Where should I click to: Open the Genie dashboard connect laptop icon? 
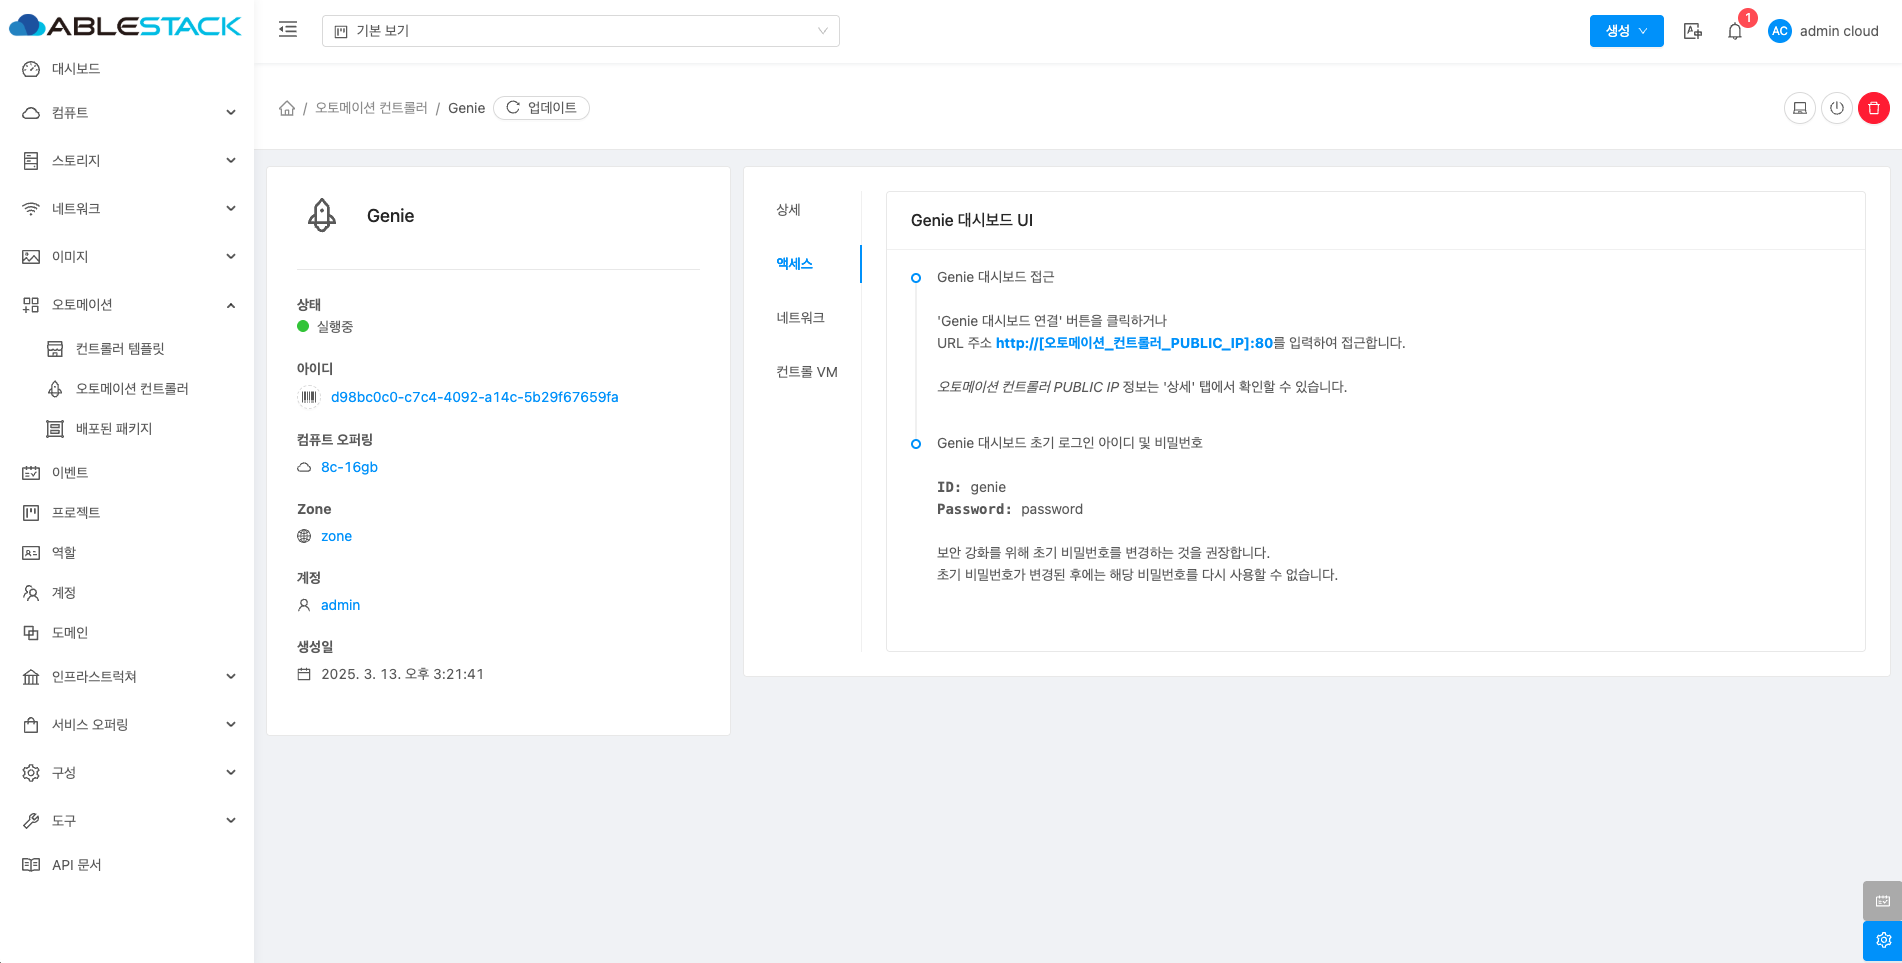click(1800, 108)
